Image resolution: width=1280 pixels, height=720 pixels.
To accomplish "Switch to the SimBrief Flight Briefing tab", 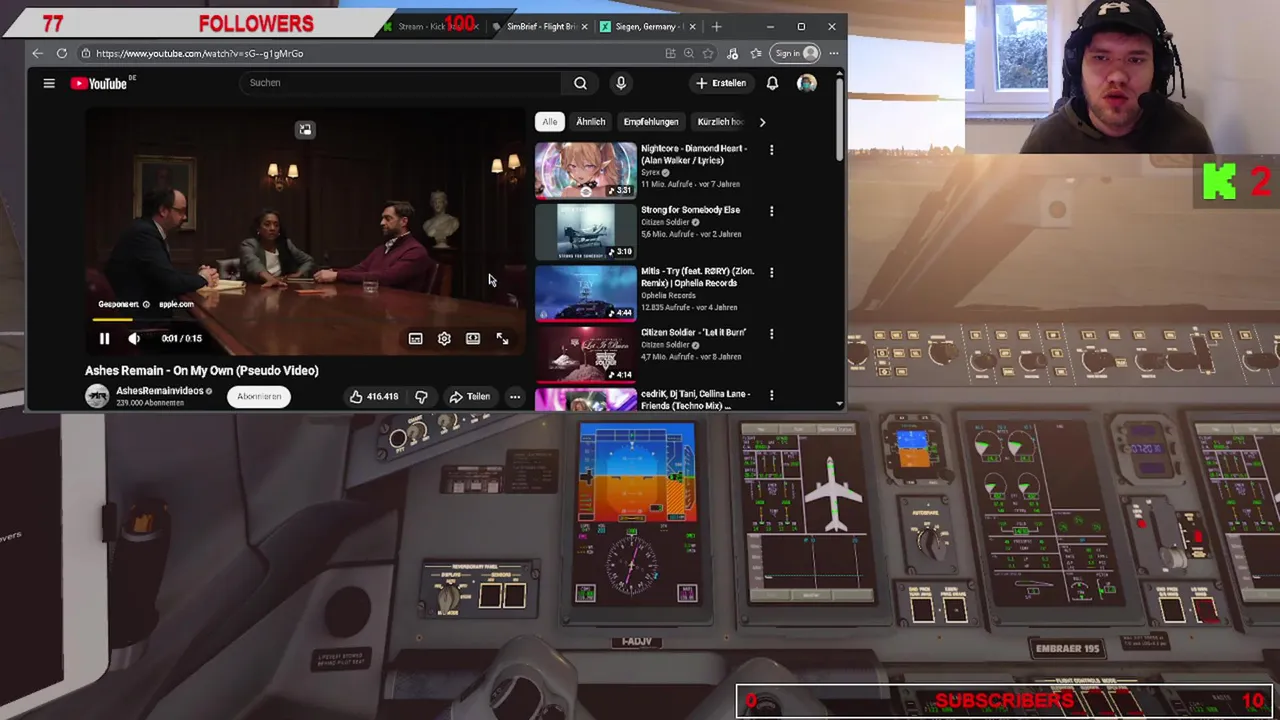I will (x=540, y=26).
